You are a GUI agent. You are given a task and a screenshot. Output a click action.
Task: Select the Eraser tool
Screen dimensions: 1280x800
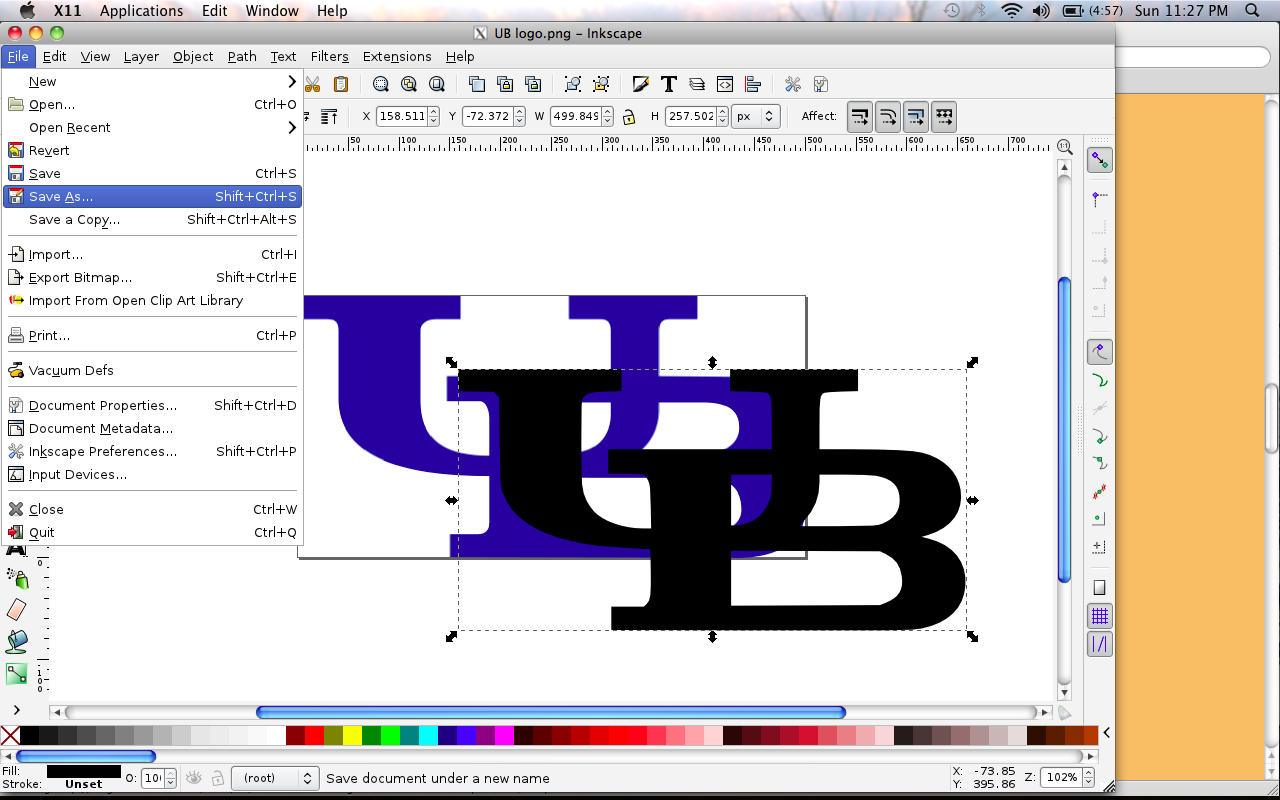(x=17, y=609)
